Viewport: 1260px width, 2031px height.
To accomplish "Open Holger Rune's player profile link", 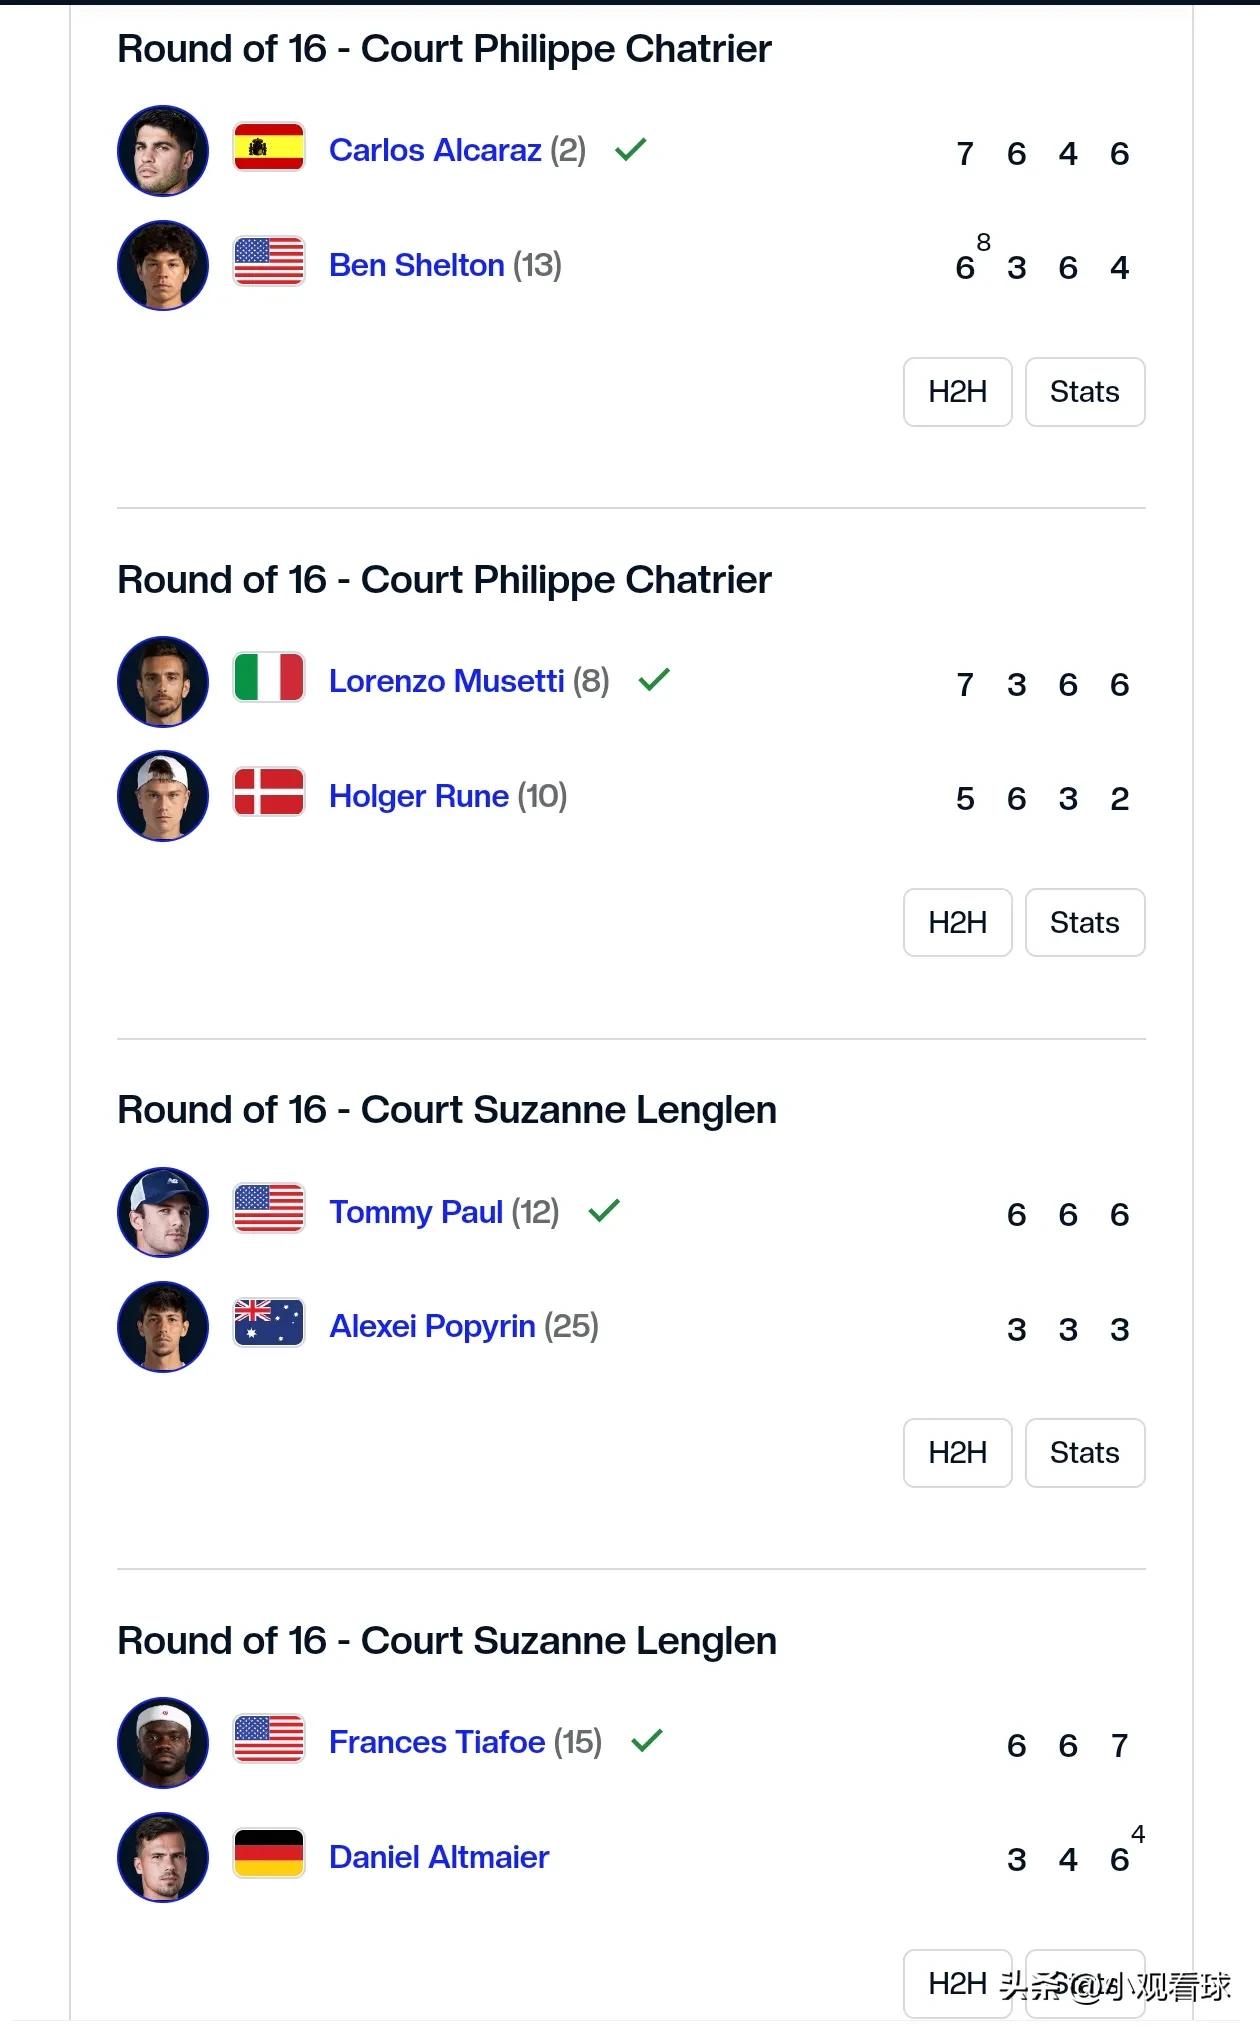I will [x=419, y=796].
